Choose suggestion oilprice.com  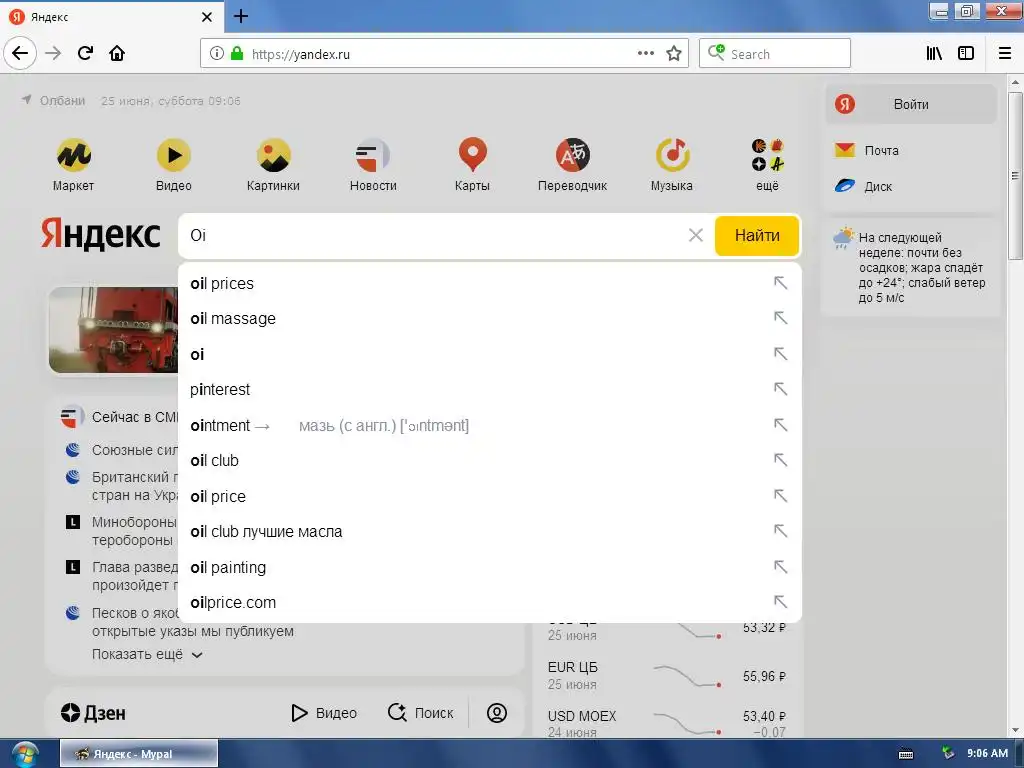tap(490, 603)
